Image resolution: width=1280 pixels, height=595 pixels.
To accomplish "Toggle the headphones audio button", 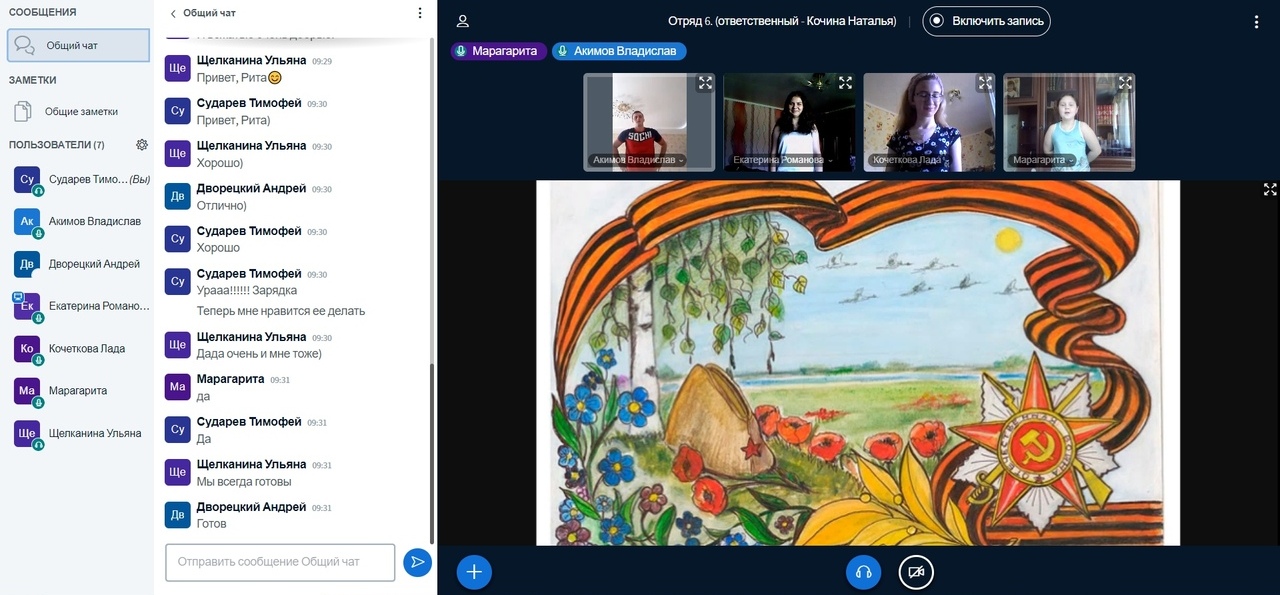I will [x=864, y=572].
